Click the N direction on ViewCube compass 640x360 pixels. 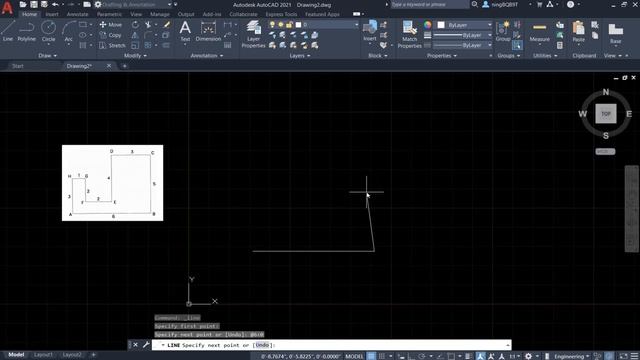606,92
